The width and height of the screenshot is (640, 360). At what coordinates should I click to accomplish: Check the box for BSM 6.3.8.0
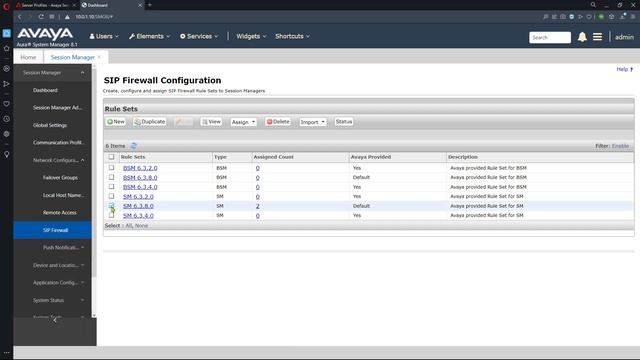111,177
